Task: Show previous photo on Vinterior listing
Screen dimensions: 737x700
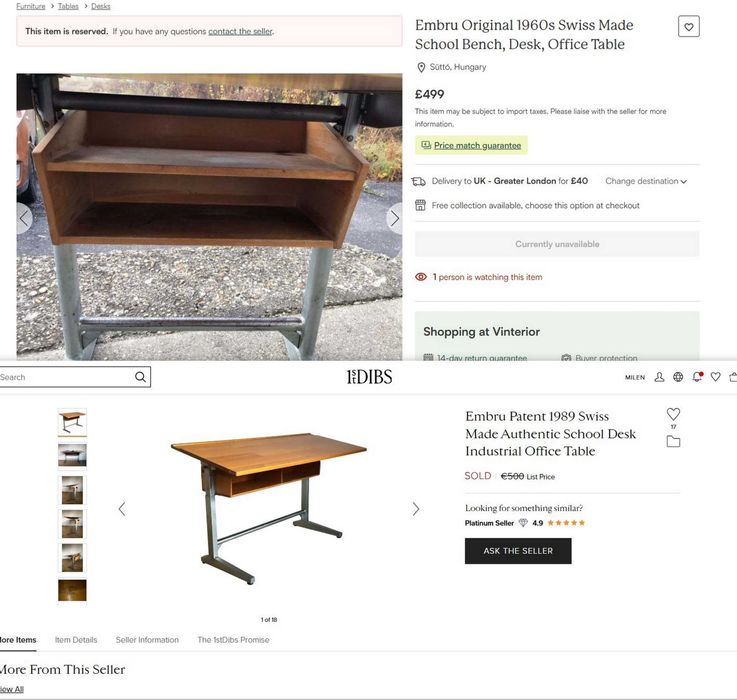Action: pyautogui.click(x=24, y=218)
